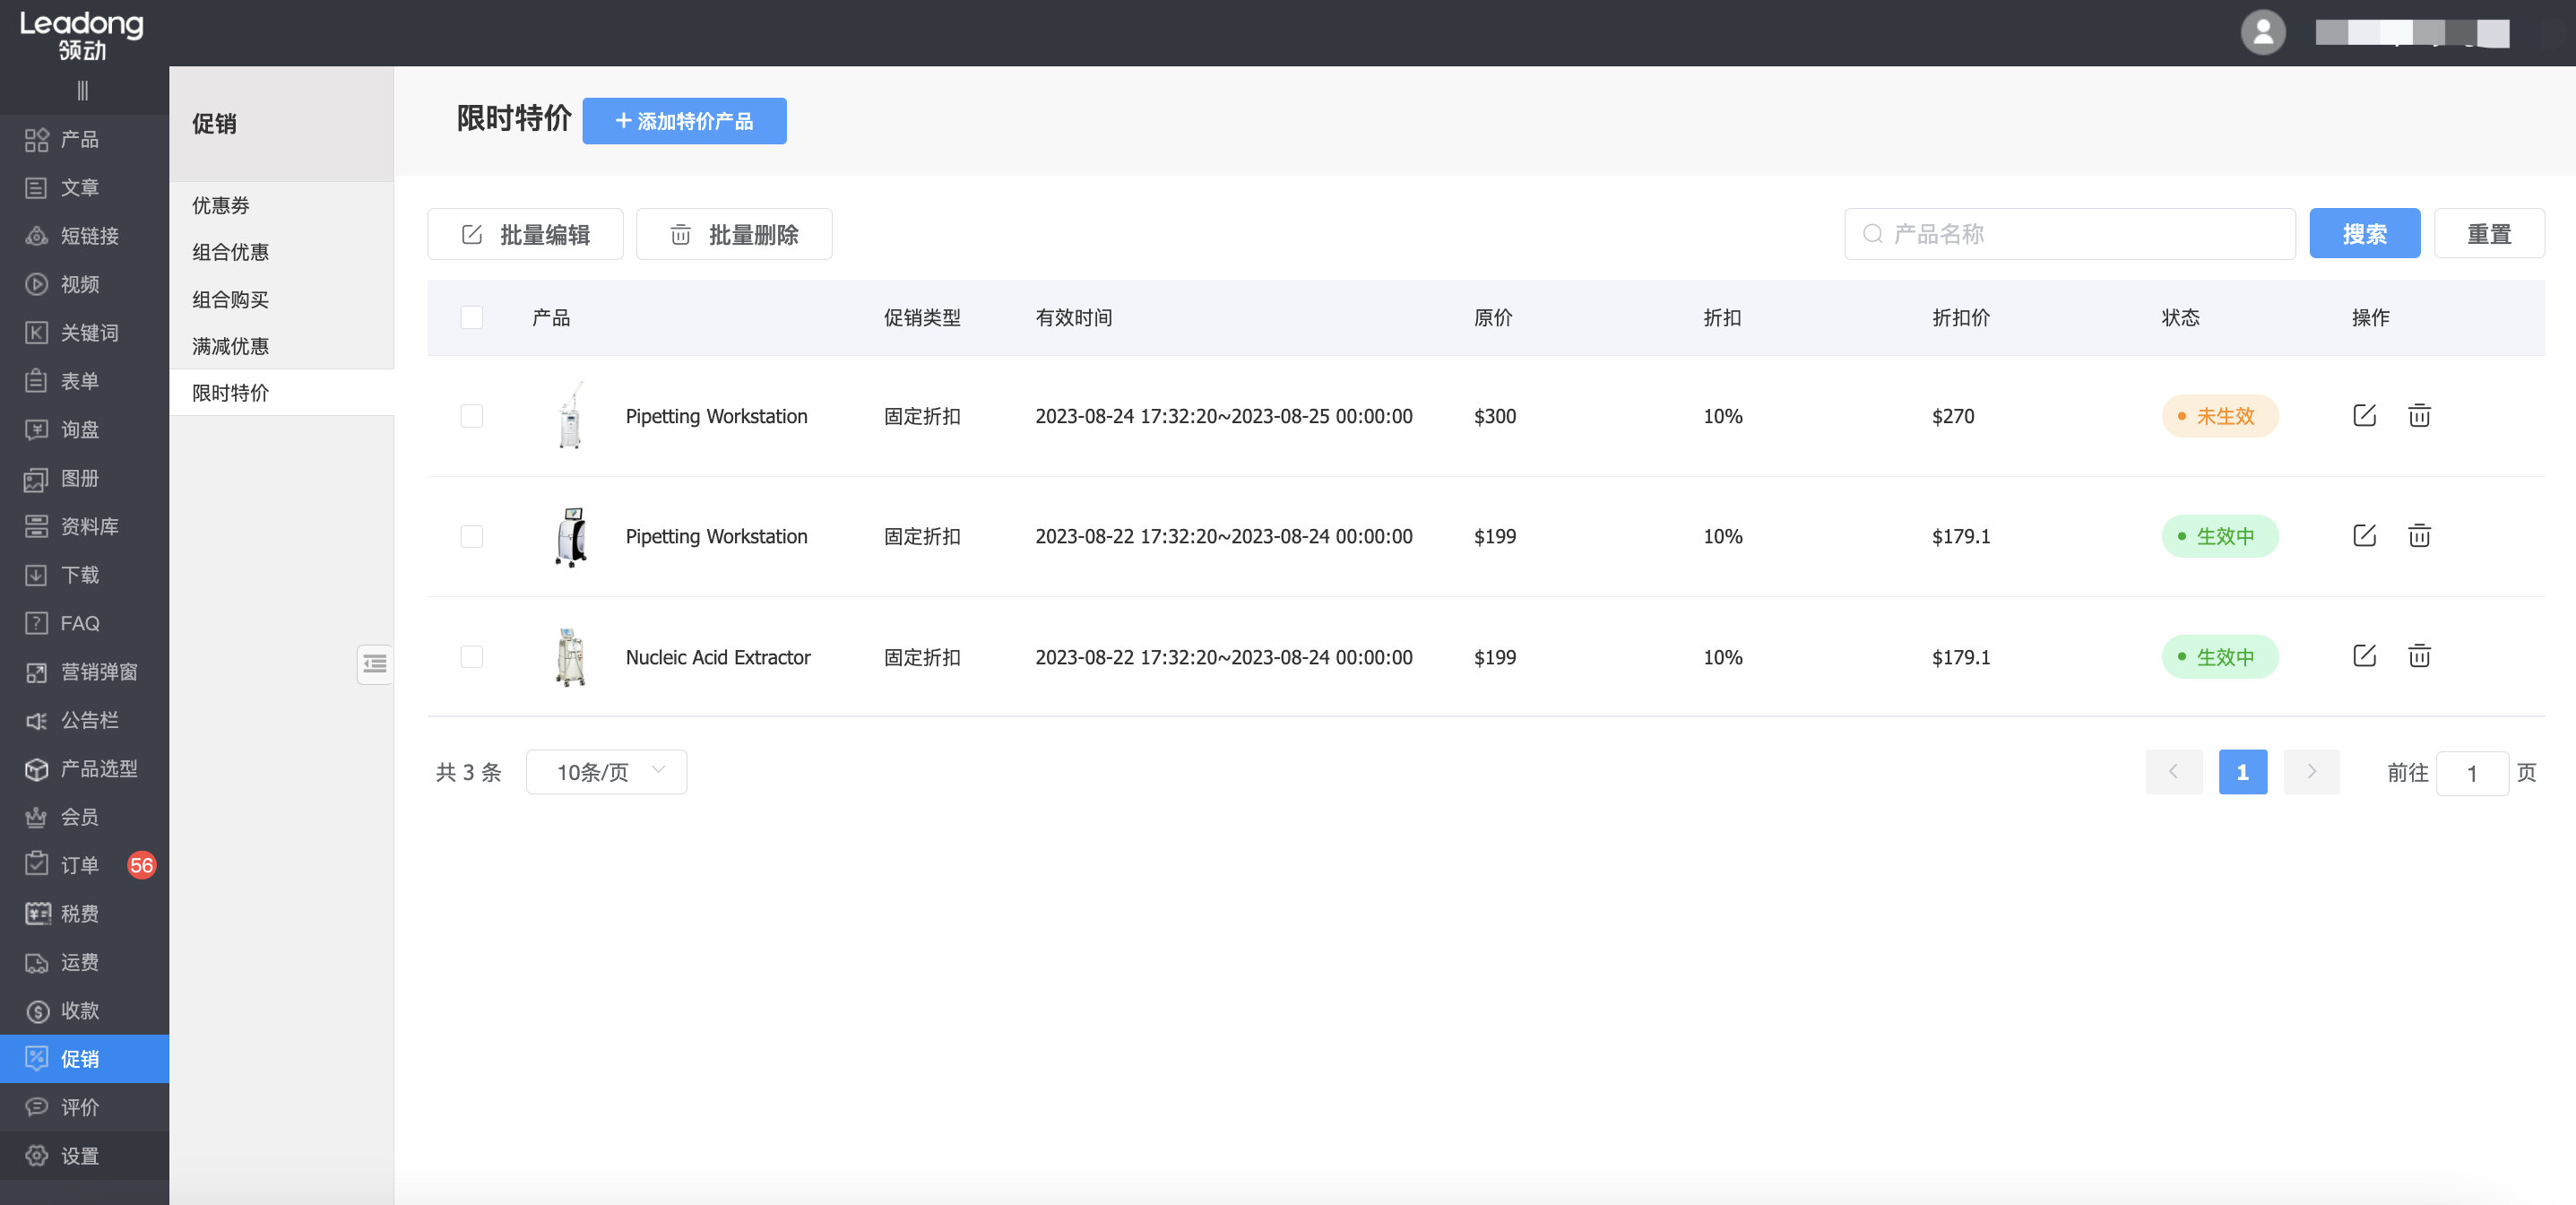2576x1205 pixels.
Task: Switch to 满减优惠 submenu item
Action: pos(231,346)
